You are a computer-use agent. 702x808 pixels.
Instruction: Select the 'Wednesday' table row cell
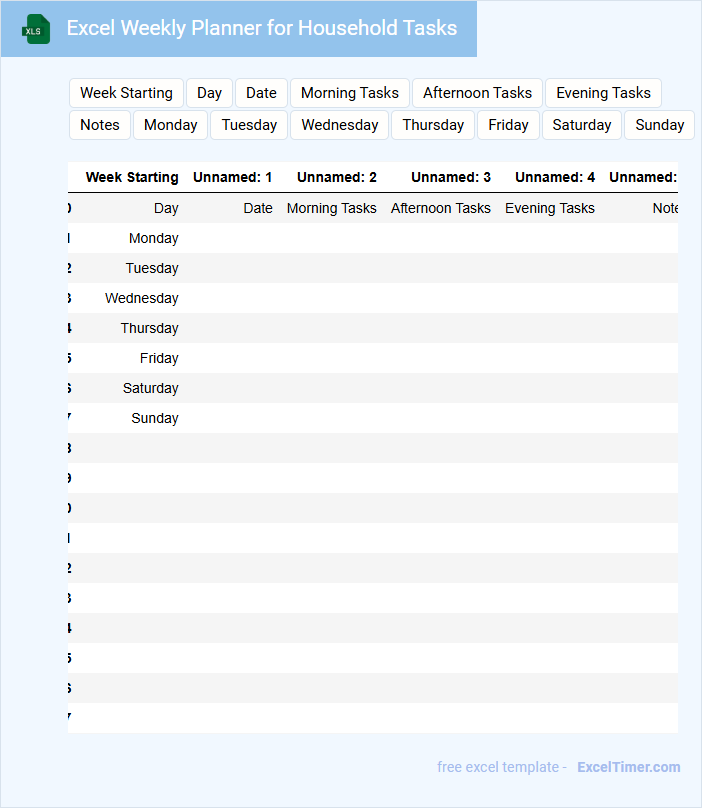(x=142, y=298)
